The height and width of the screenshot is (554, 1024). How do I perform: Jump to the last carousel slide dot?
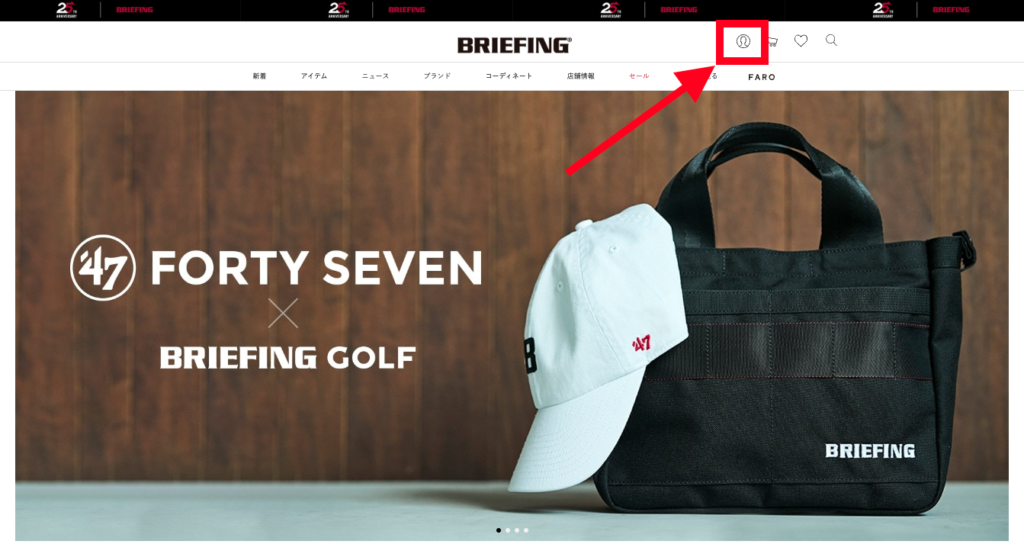click(x=526, y=530)
